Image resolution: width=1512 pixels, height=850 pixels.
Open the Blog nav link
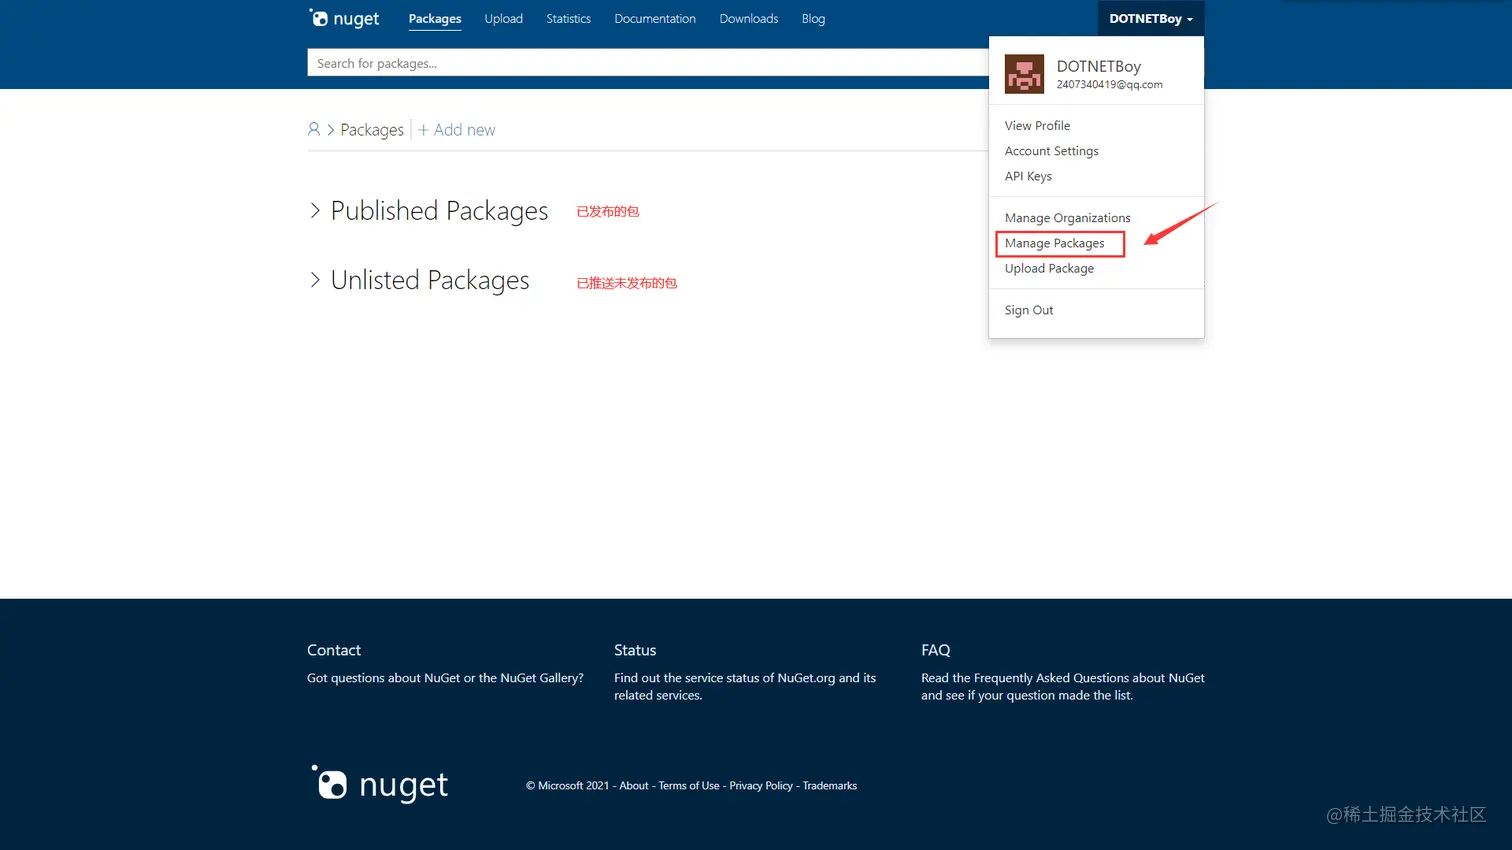(x=813, y=19)
